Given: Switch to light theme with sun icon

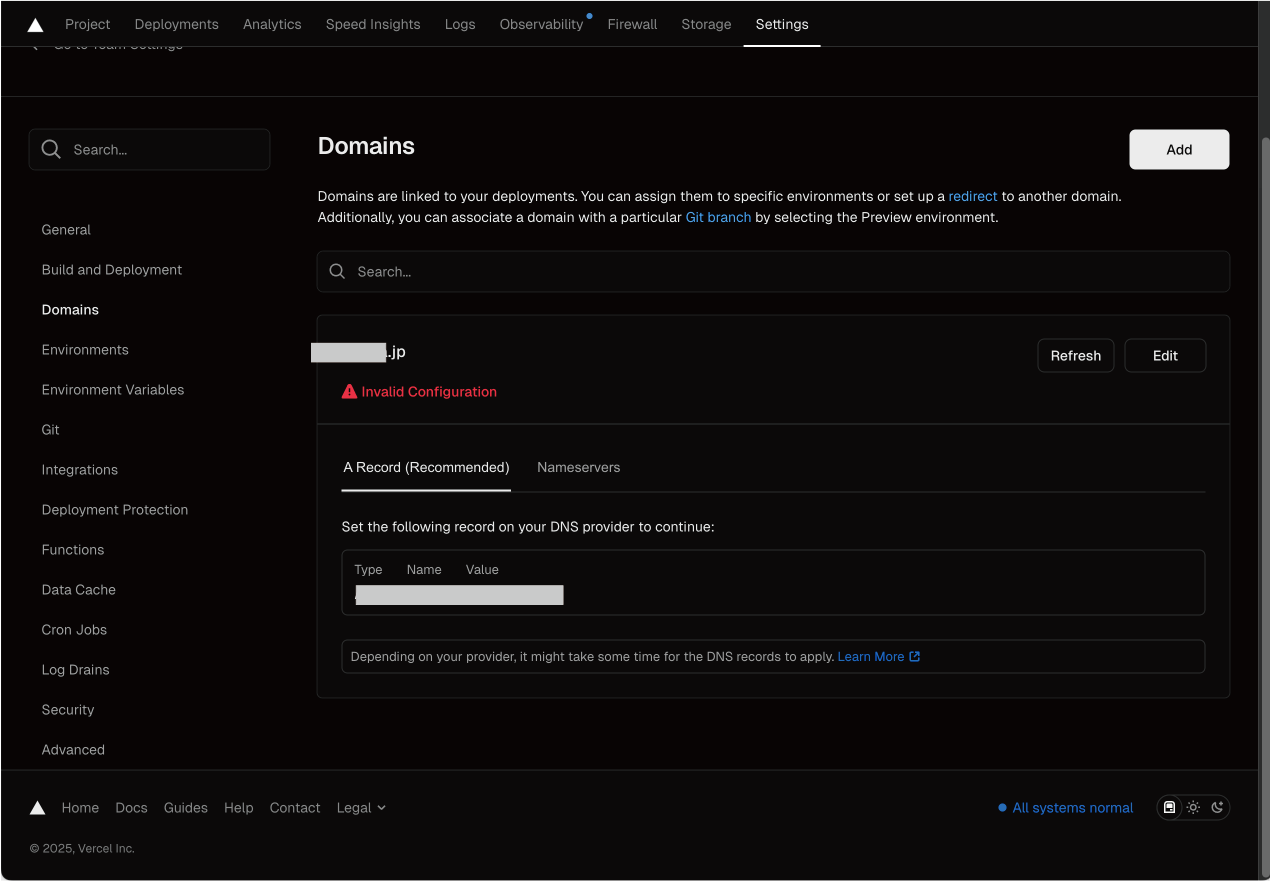Looking at the screenshot, I should (1193, 808).
